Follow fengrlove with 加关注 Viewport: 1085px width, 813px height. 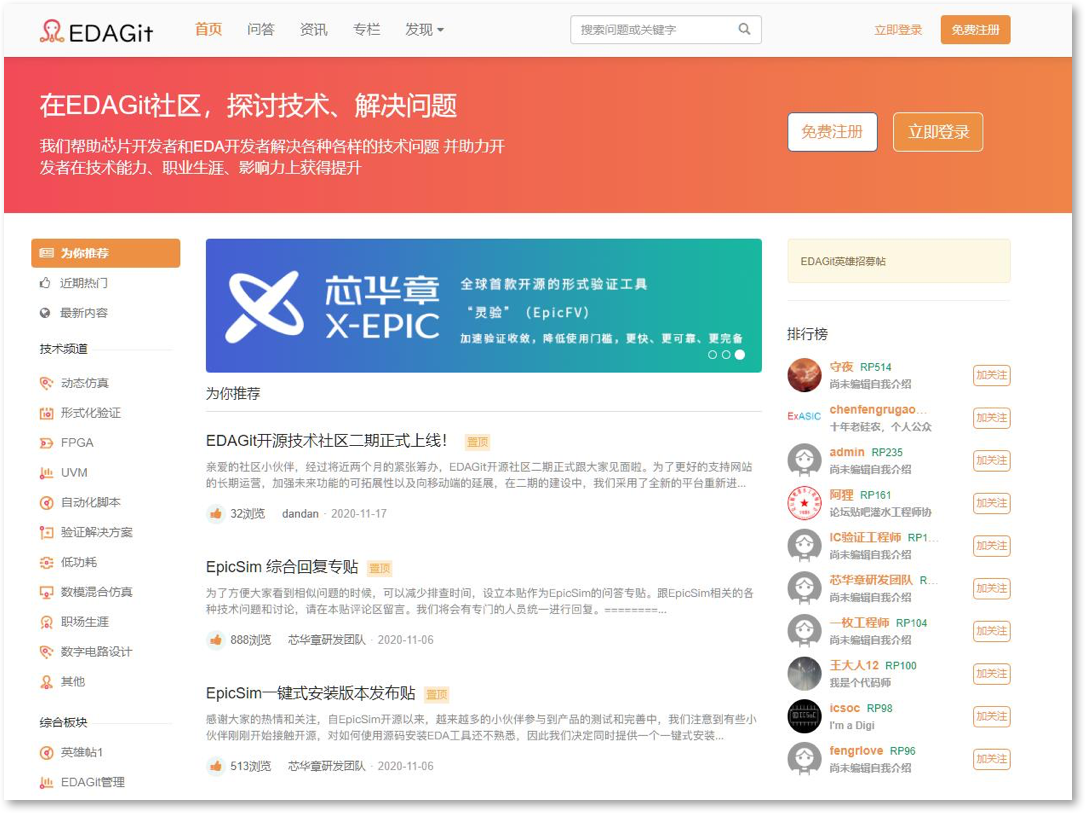pos(992,759)
